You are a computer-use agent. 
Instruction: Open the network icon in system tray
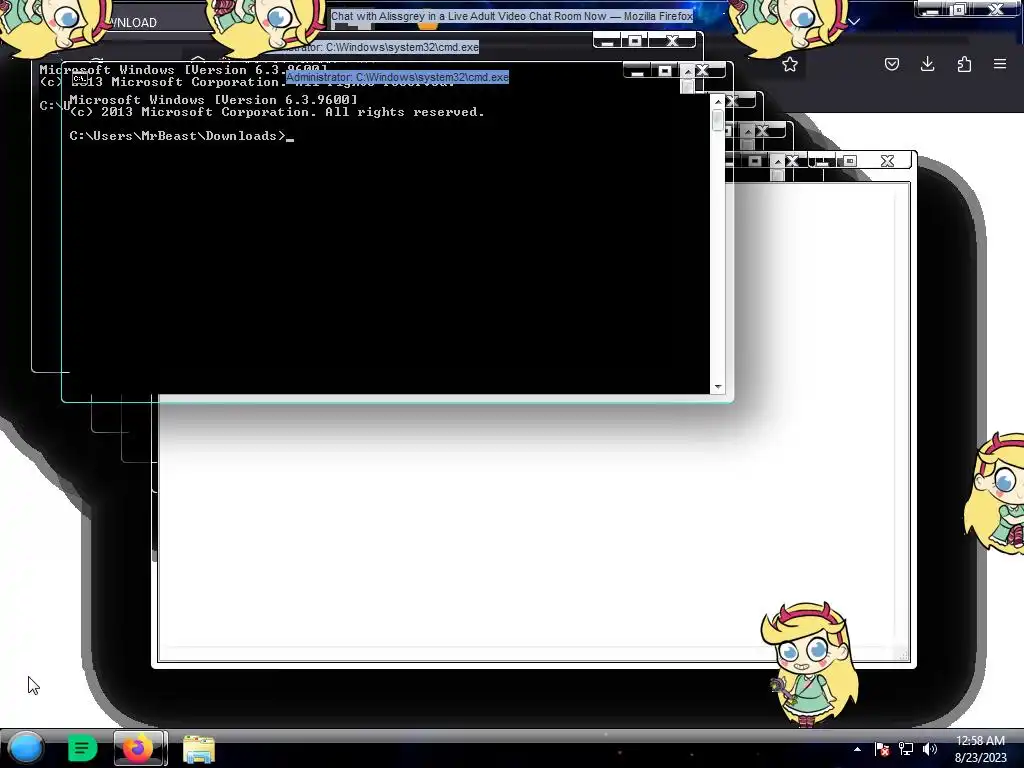pyautogui.click(x=906, y=749)
